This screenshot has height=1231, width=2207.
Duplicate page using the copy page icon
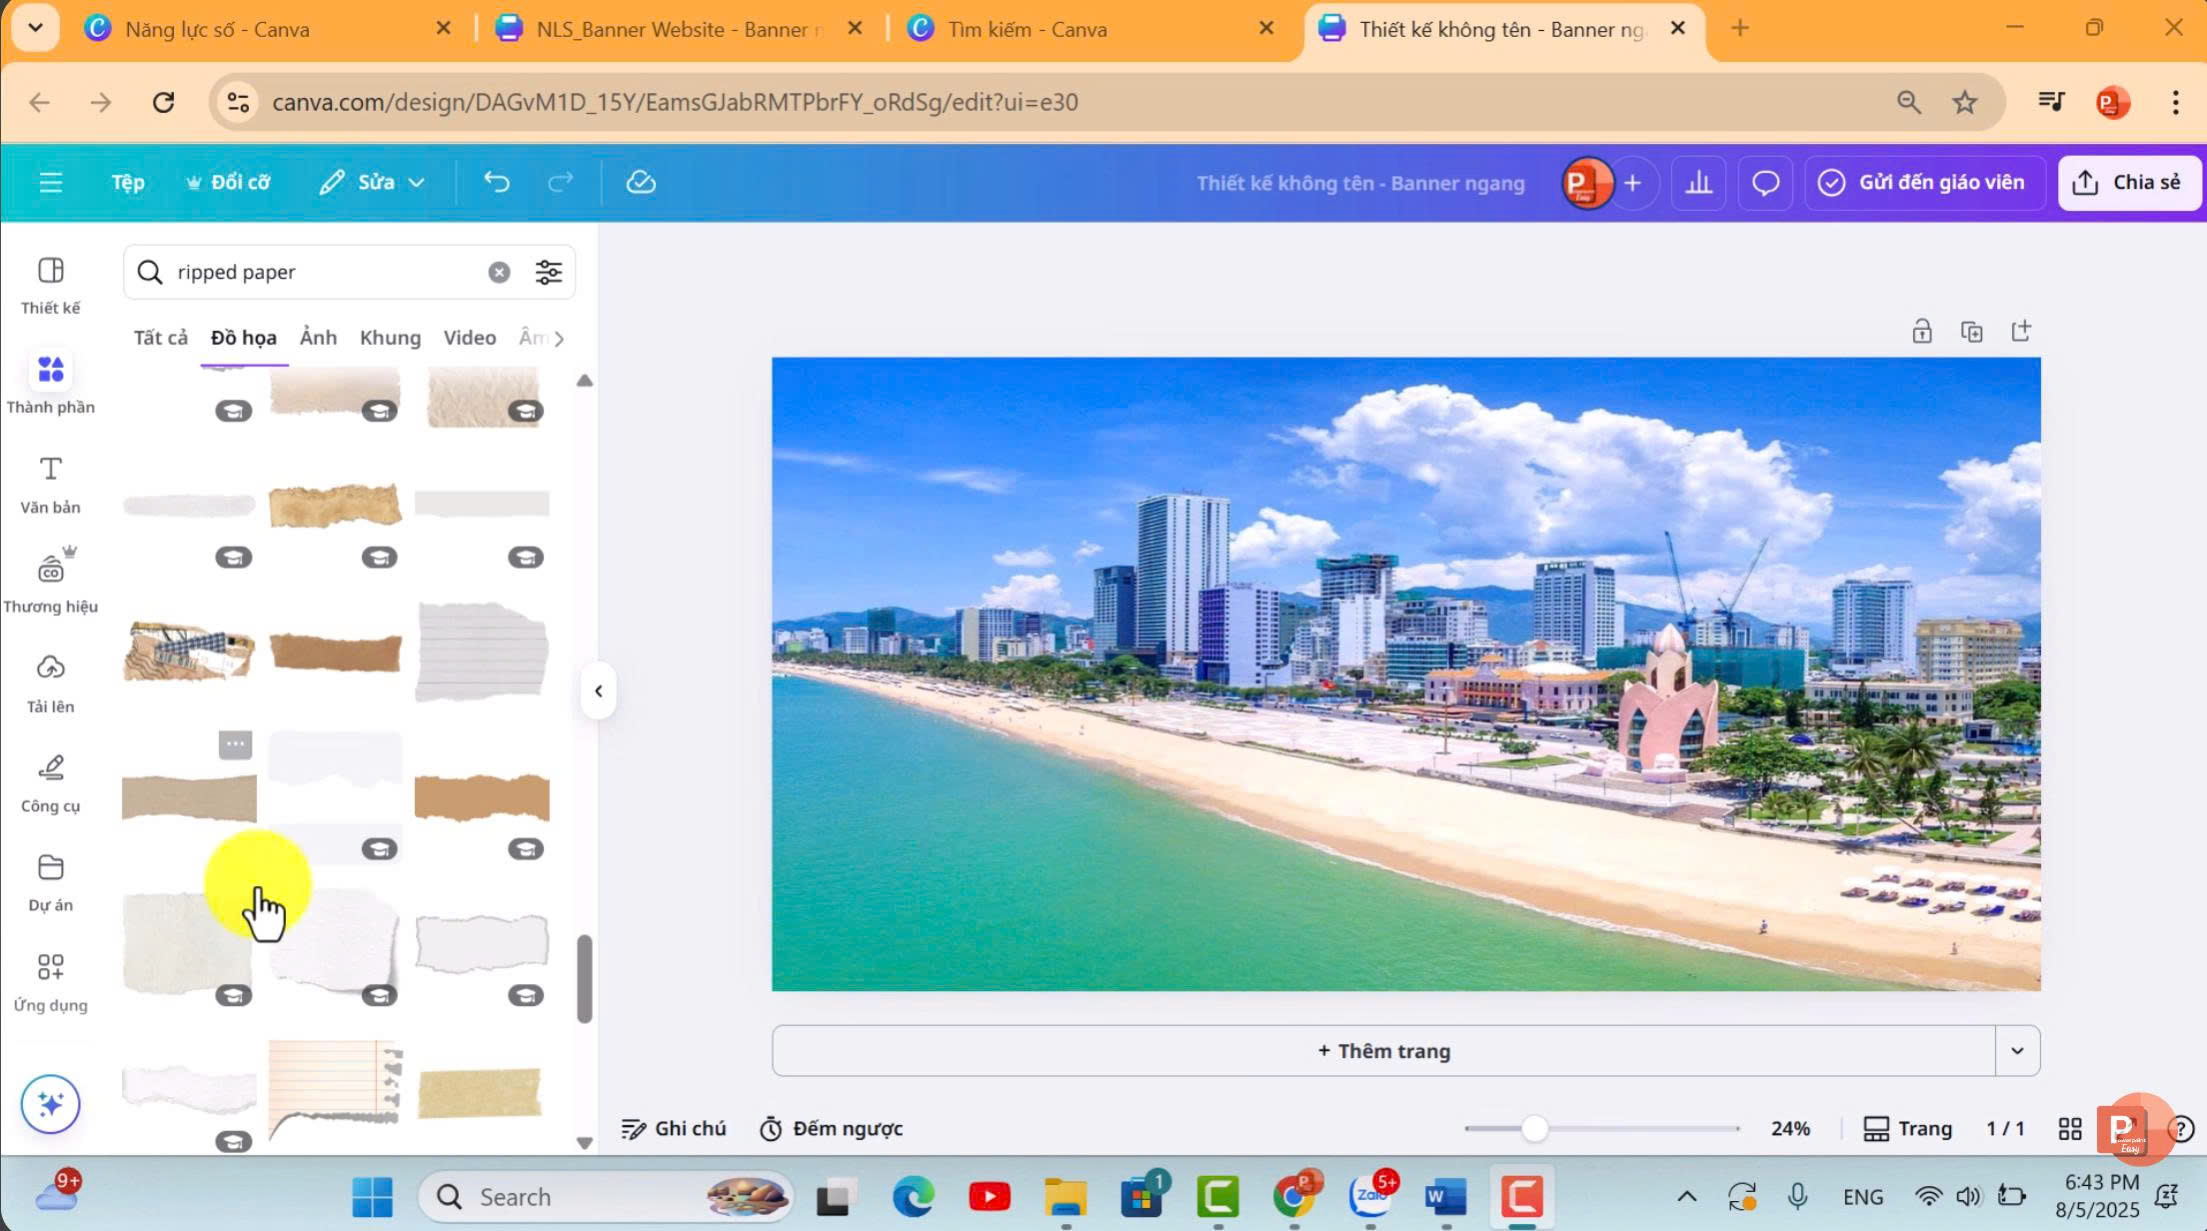1971,331
